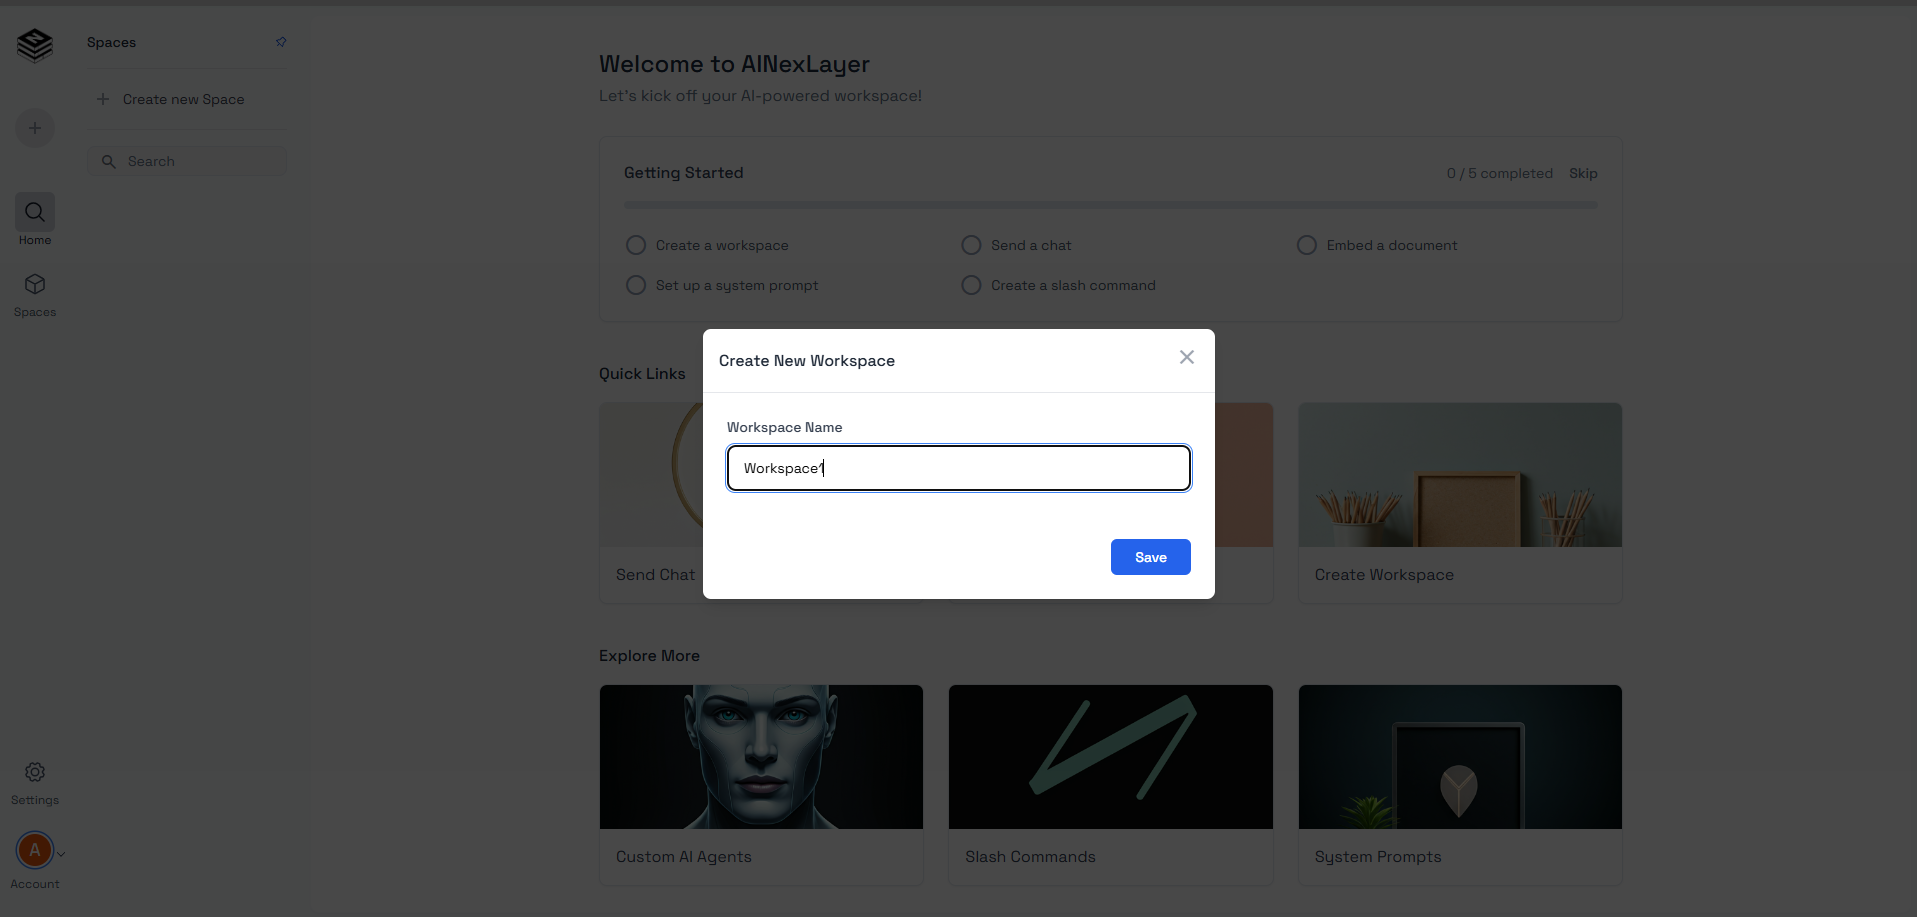Toggle the Embed a document step circle
The image size is (1917, 917).
click(1307, 245)
